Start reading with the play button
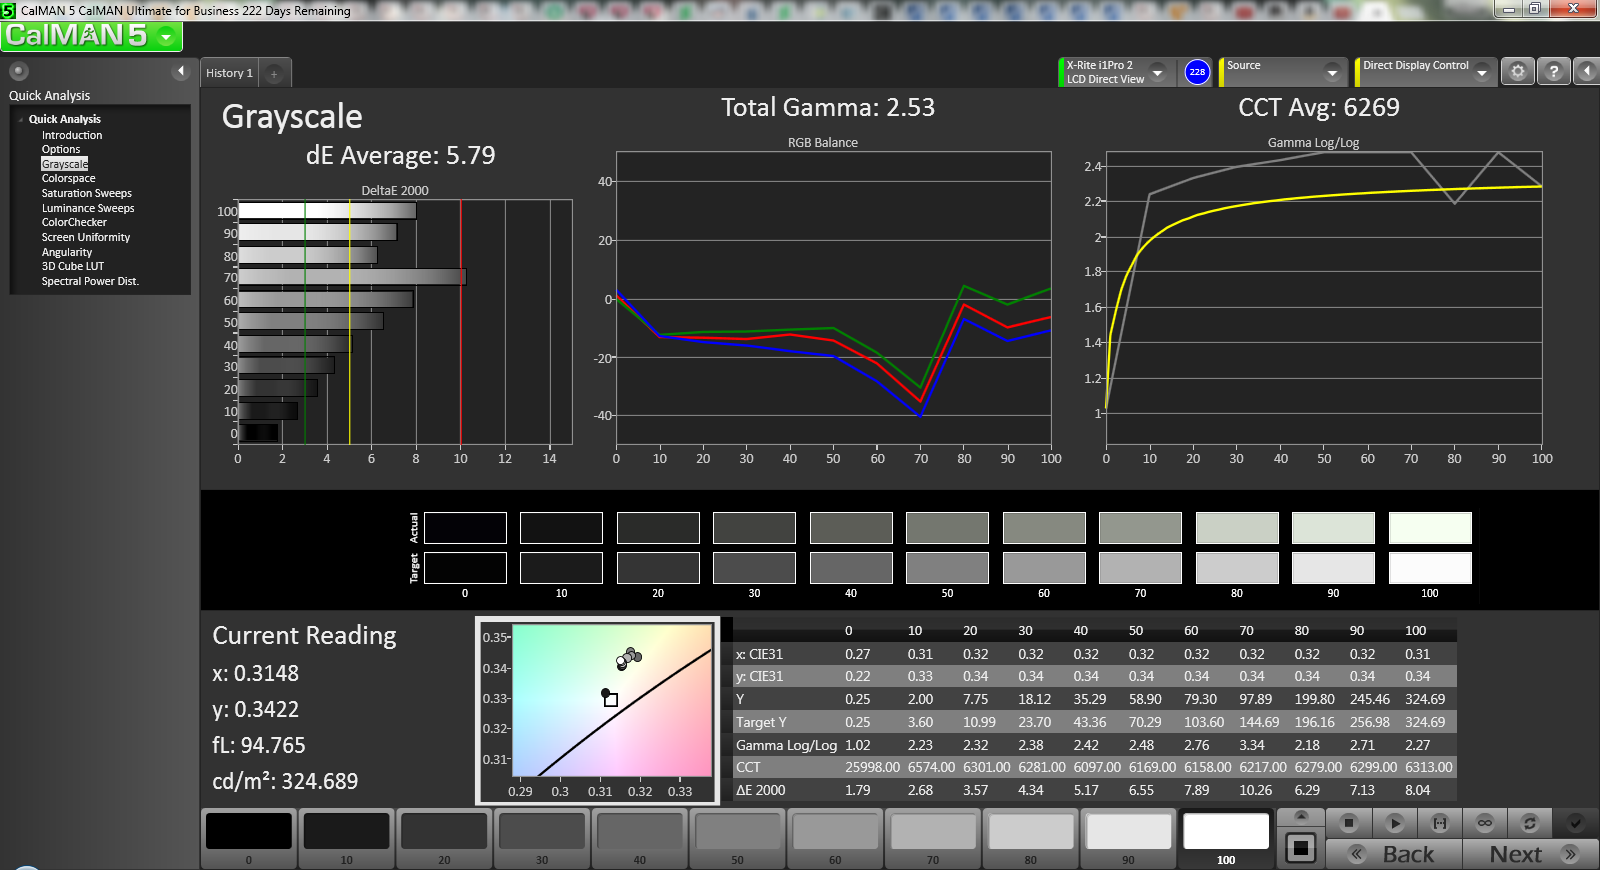Screen dimensions: 1600x870 click(x=1394, y=823)
